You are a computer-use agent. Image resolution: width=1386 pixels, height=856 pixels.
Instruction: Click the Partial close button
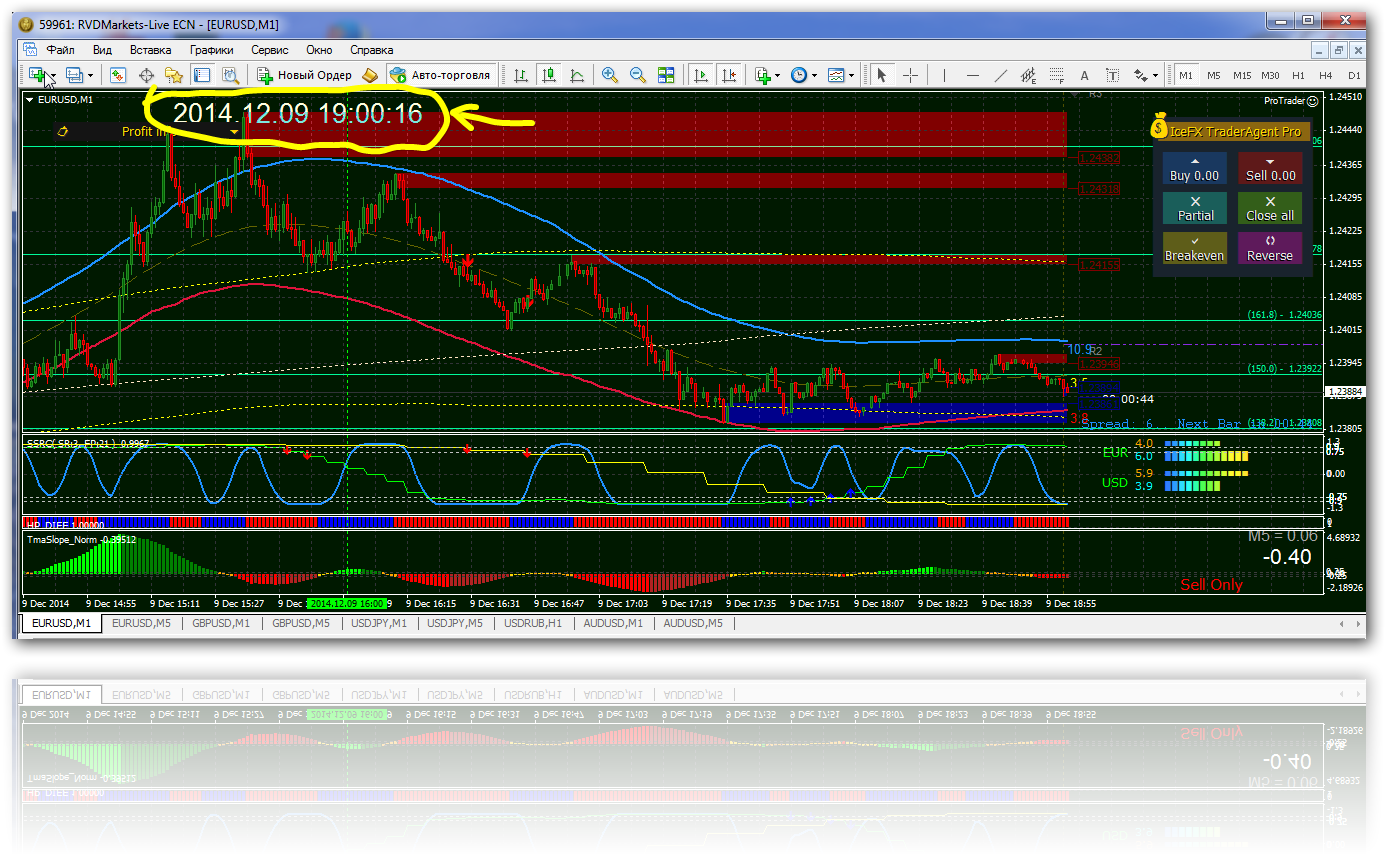click(1195, 208)
